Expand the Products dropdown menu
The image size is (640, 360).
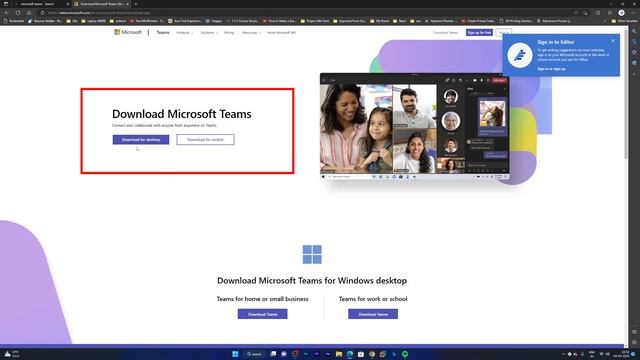[184, 33]
